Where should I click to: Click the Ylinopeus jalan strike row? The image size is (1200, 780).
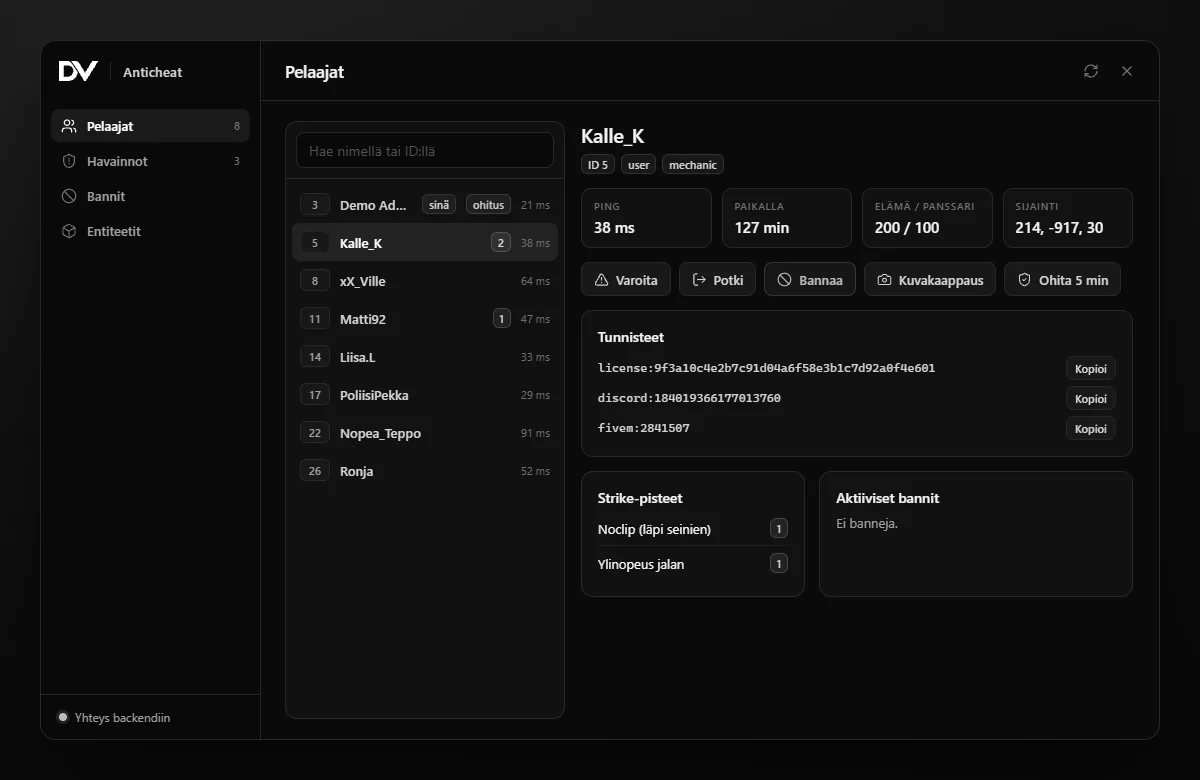click(x=693, y=564)
